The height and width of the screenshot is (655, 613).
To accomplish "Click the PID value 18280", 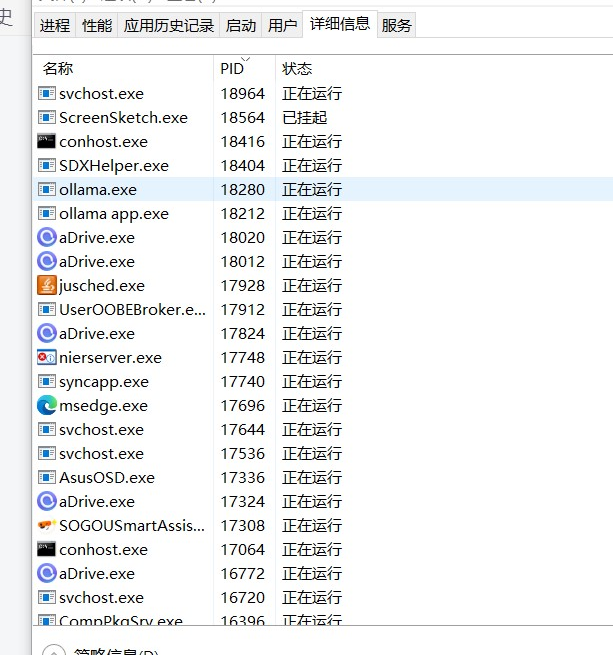I will coord(242,190).
